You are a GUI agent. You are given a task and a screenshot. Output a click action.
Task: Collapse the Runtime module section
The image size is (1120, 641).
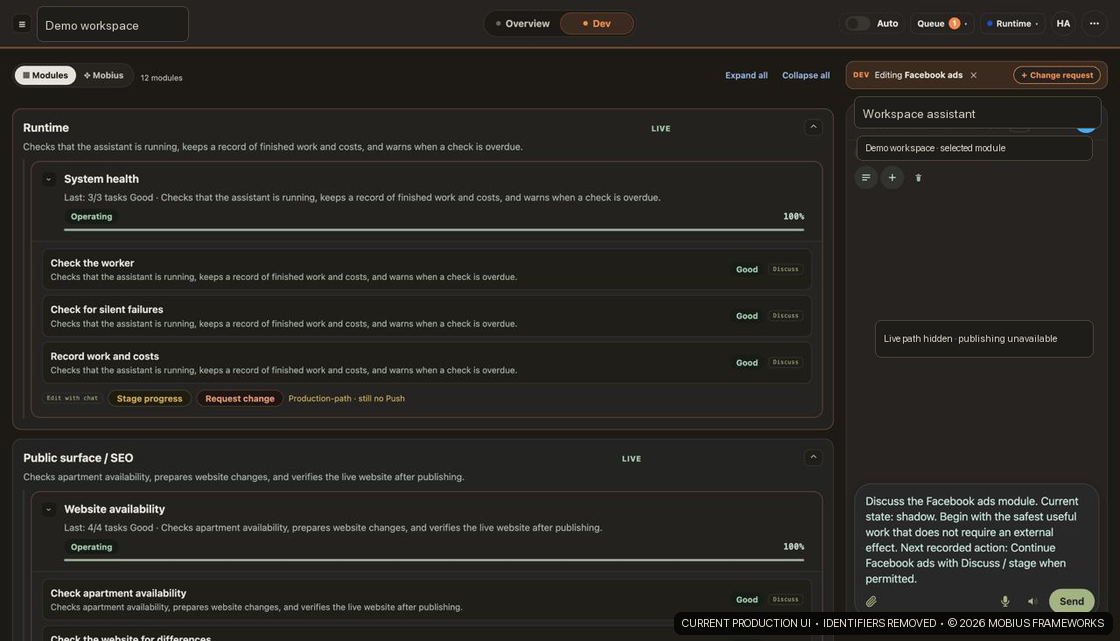813,127
